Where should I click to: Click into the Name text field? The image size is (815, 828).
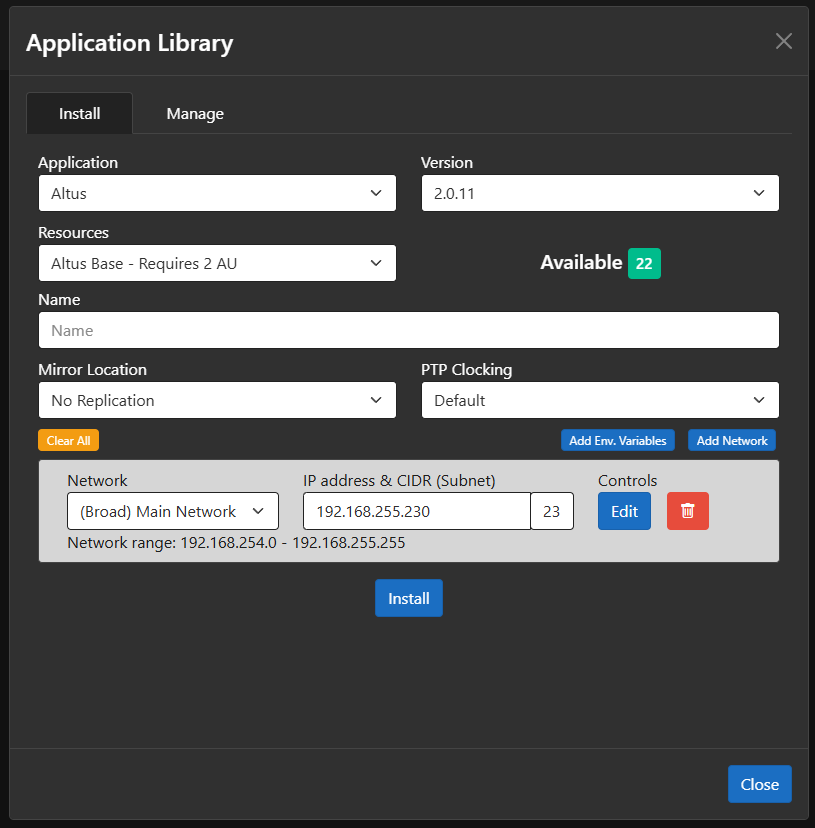pyautogui.click(x=408, y=330)
